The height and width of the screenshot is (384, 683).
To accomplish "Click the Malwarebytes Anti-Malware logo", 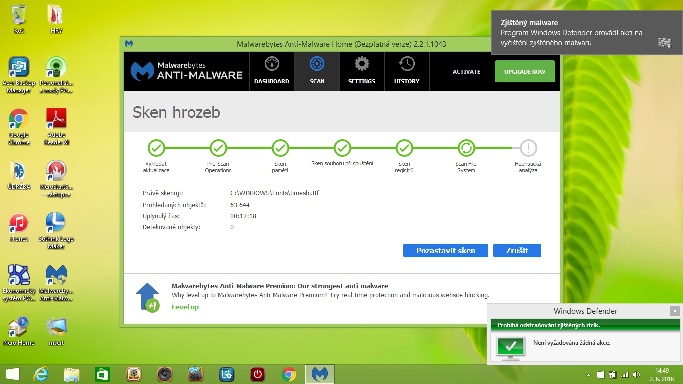I will pos(186,71).
